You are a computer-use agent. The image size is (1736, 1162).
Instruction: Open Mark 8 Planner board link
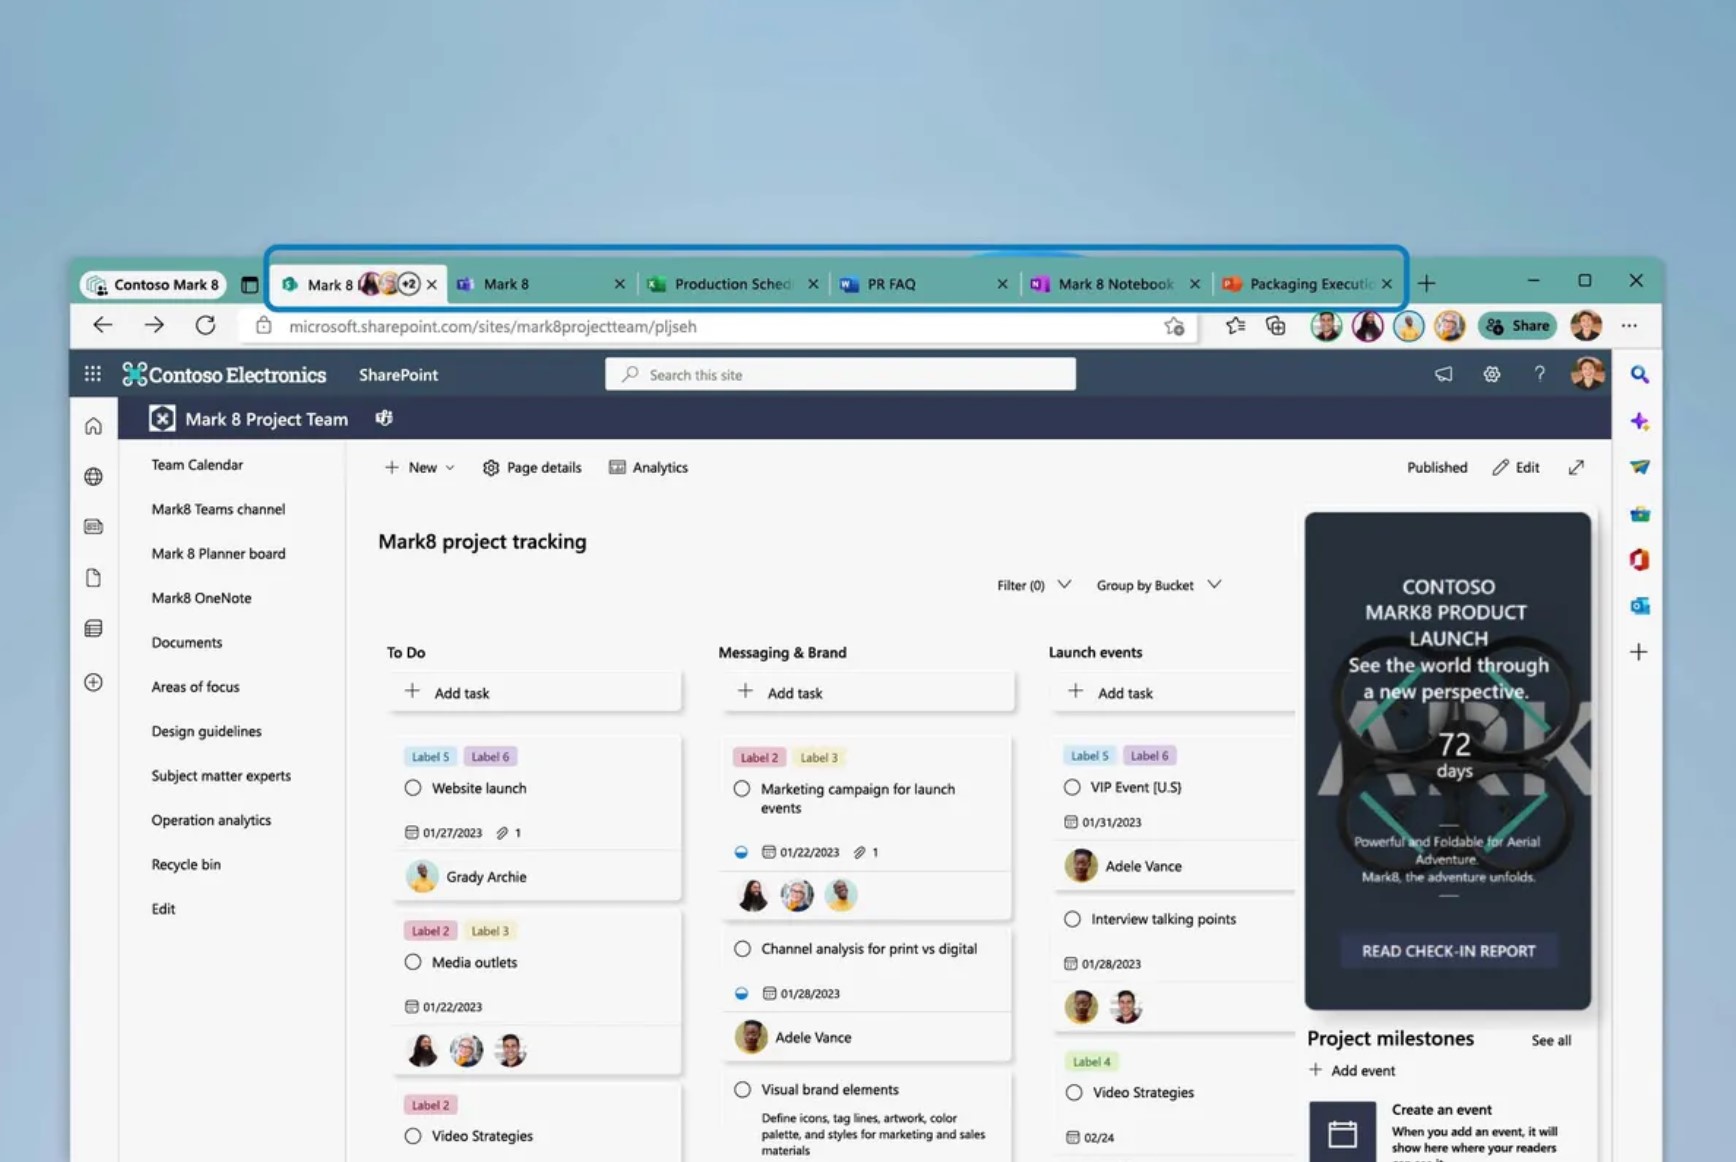(218, 553)
